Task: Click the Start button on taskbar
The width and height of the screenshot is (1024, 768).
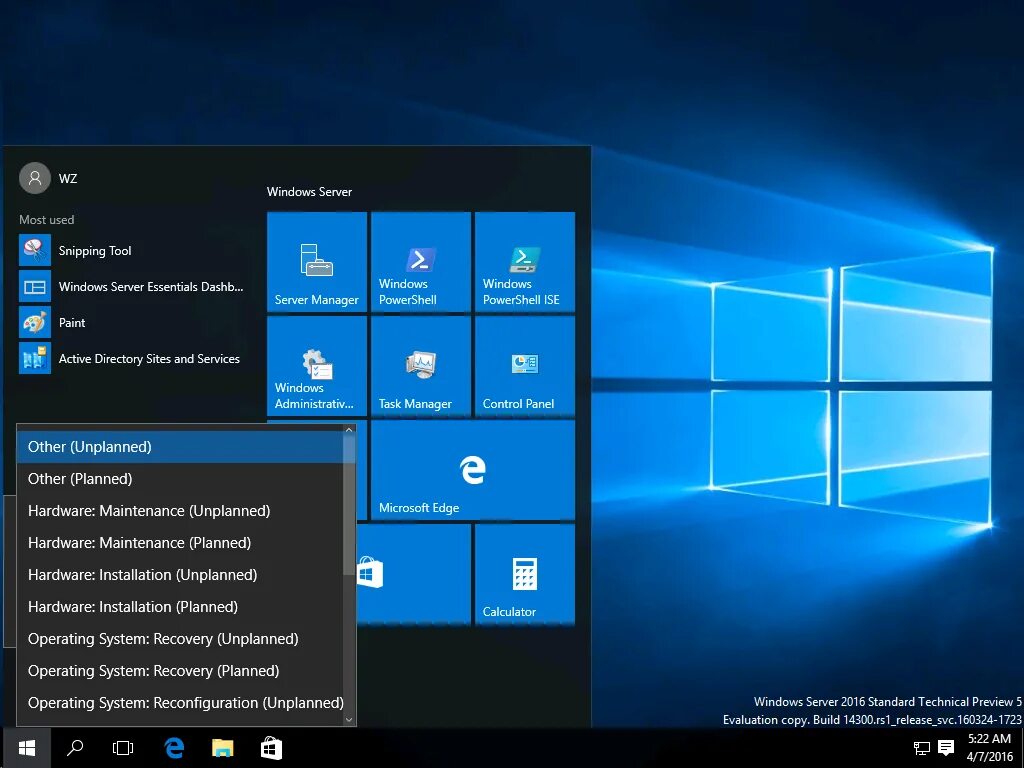Action: [26, 748]
